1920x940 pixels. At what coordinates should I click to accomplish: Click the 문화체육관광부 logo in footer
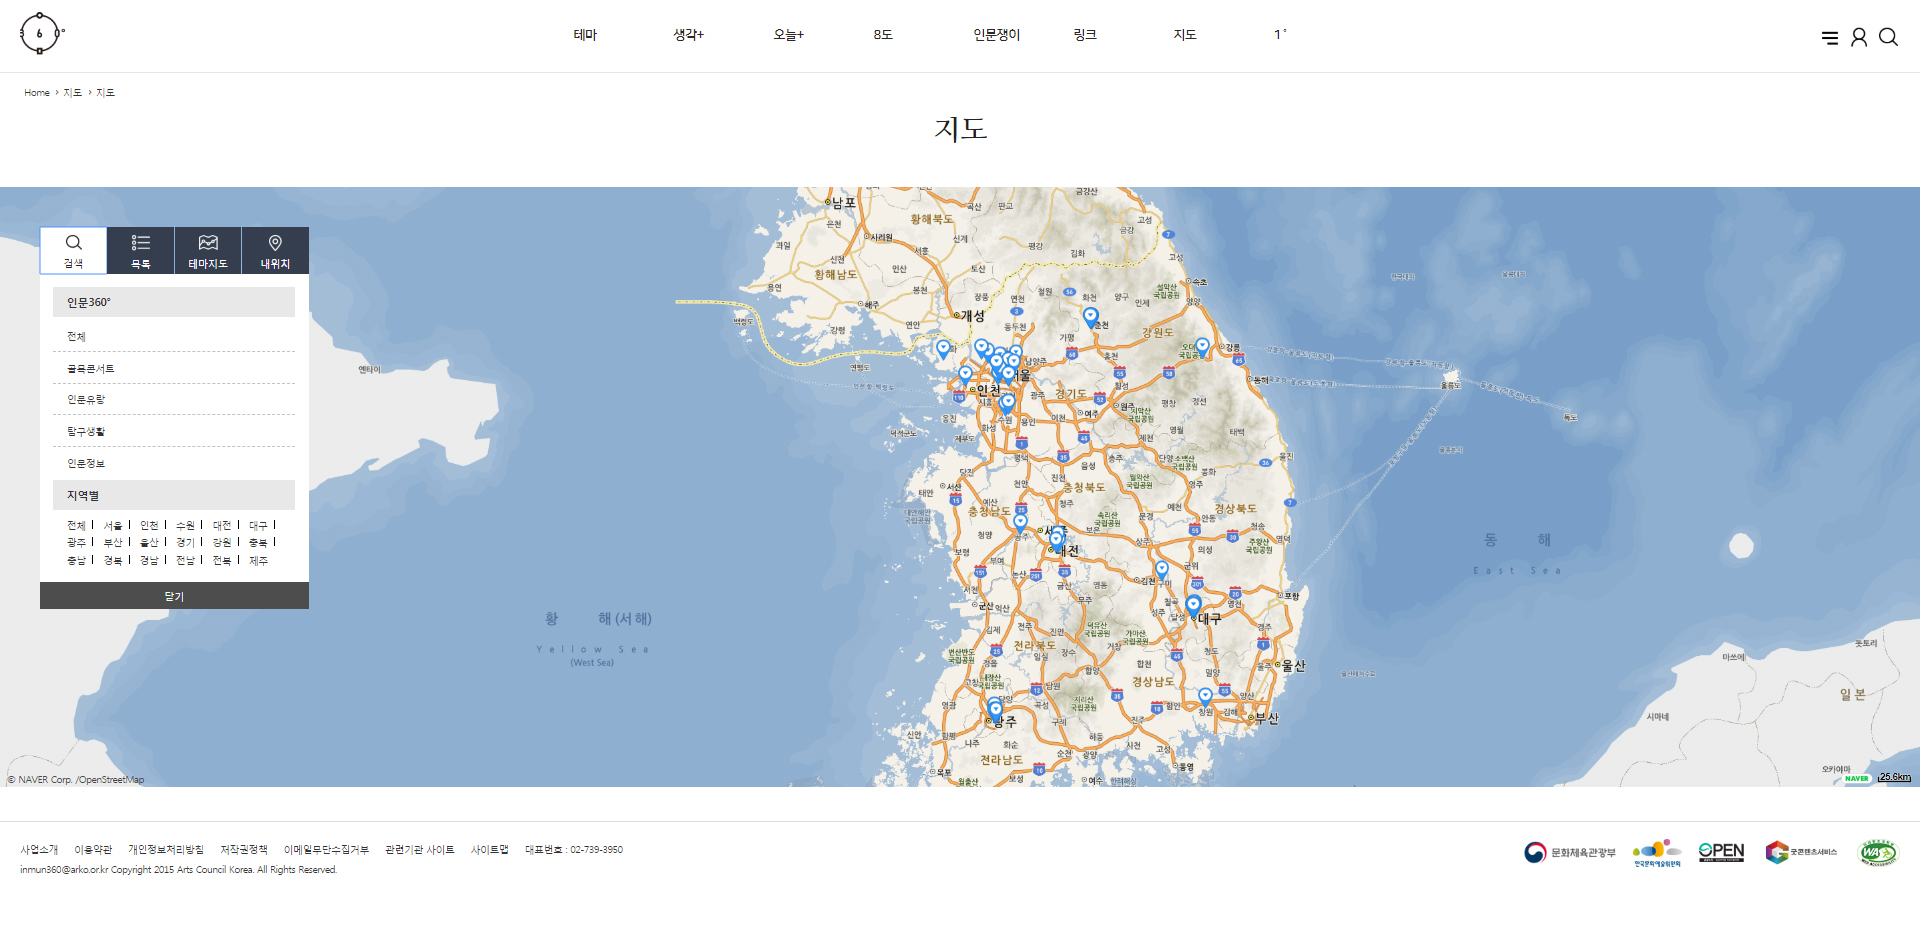[1570, 852]
